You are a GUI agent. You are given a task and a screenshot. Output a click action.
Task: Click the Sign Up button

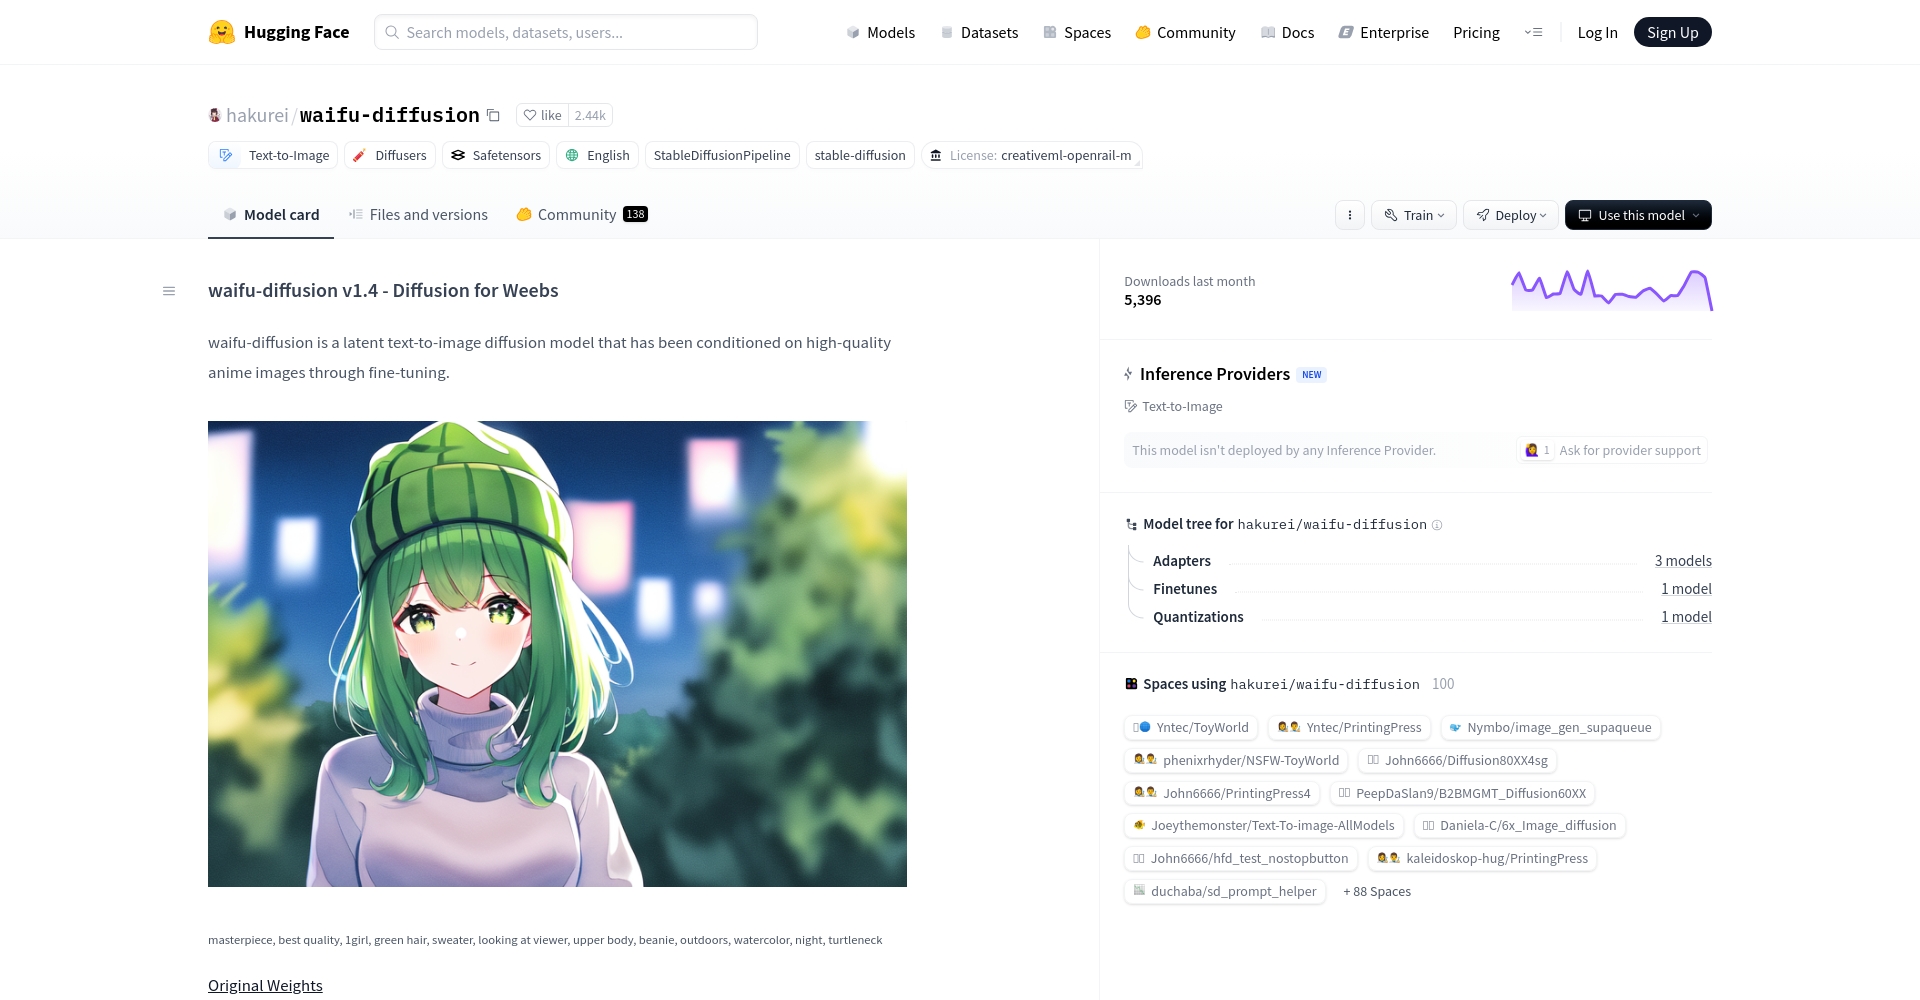1672,32
